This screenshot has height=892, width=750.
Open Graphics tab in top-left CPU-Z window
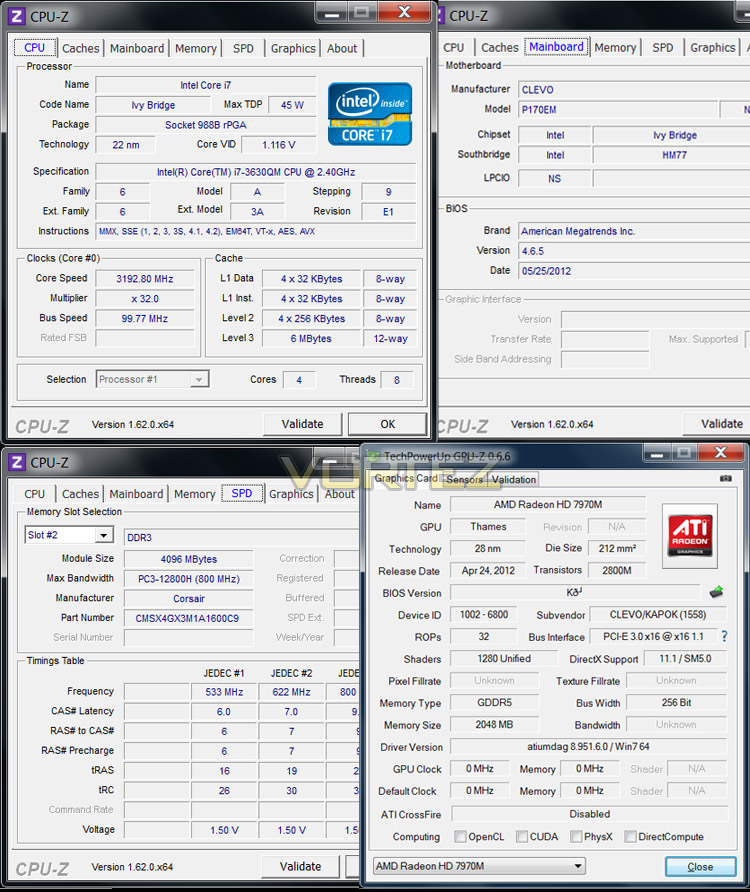[293, 48]
